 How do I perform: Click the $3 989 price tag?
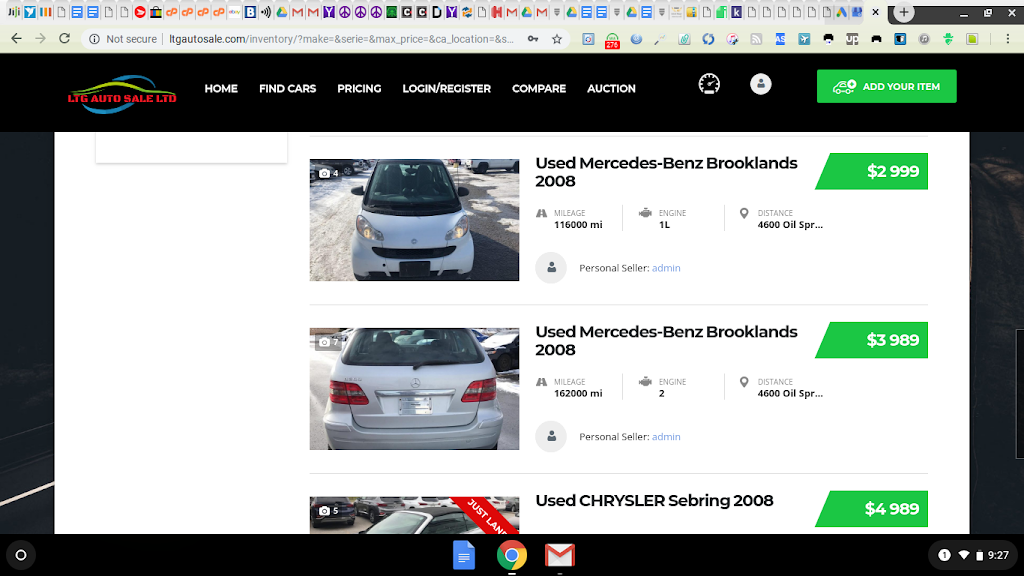point(872,340)
